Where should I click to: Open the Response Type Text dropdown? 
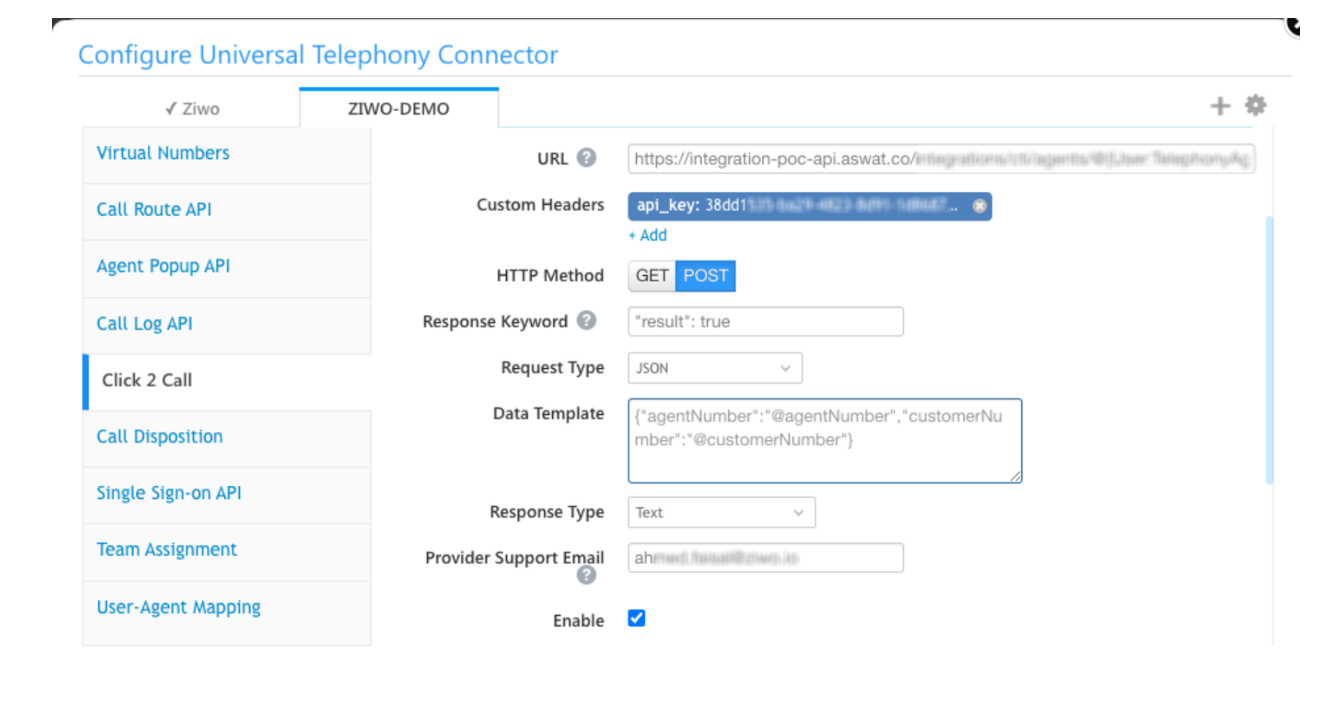click(x=722, y=512)
